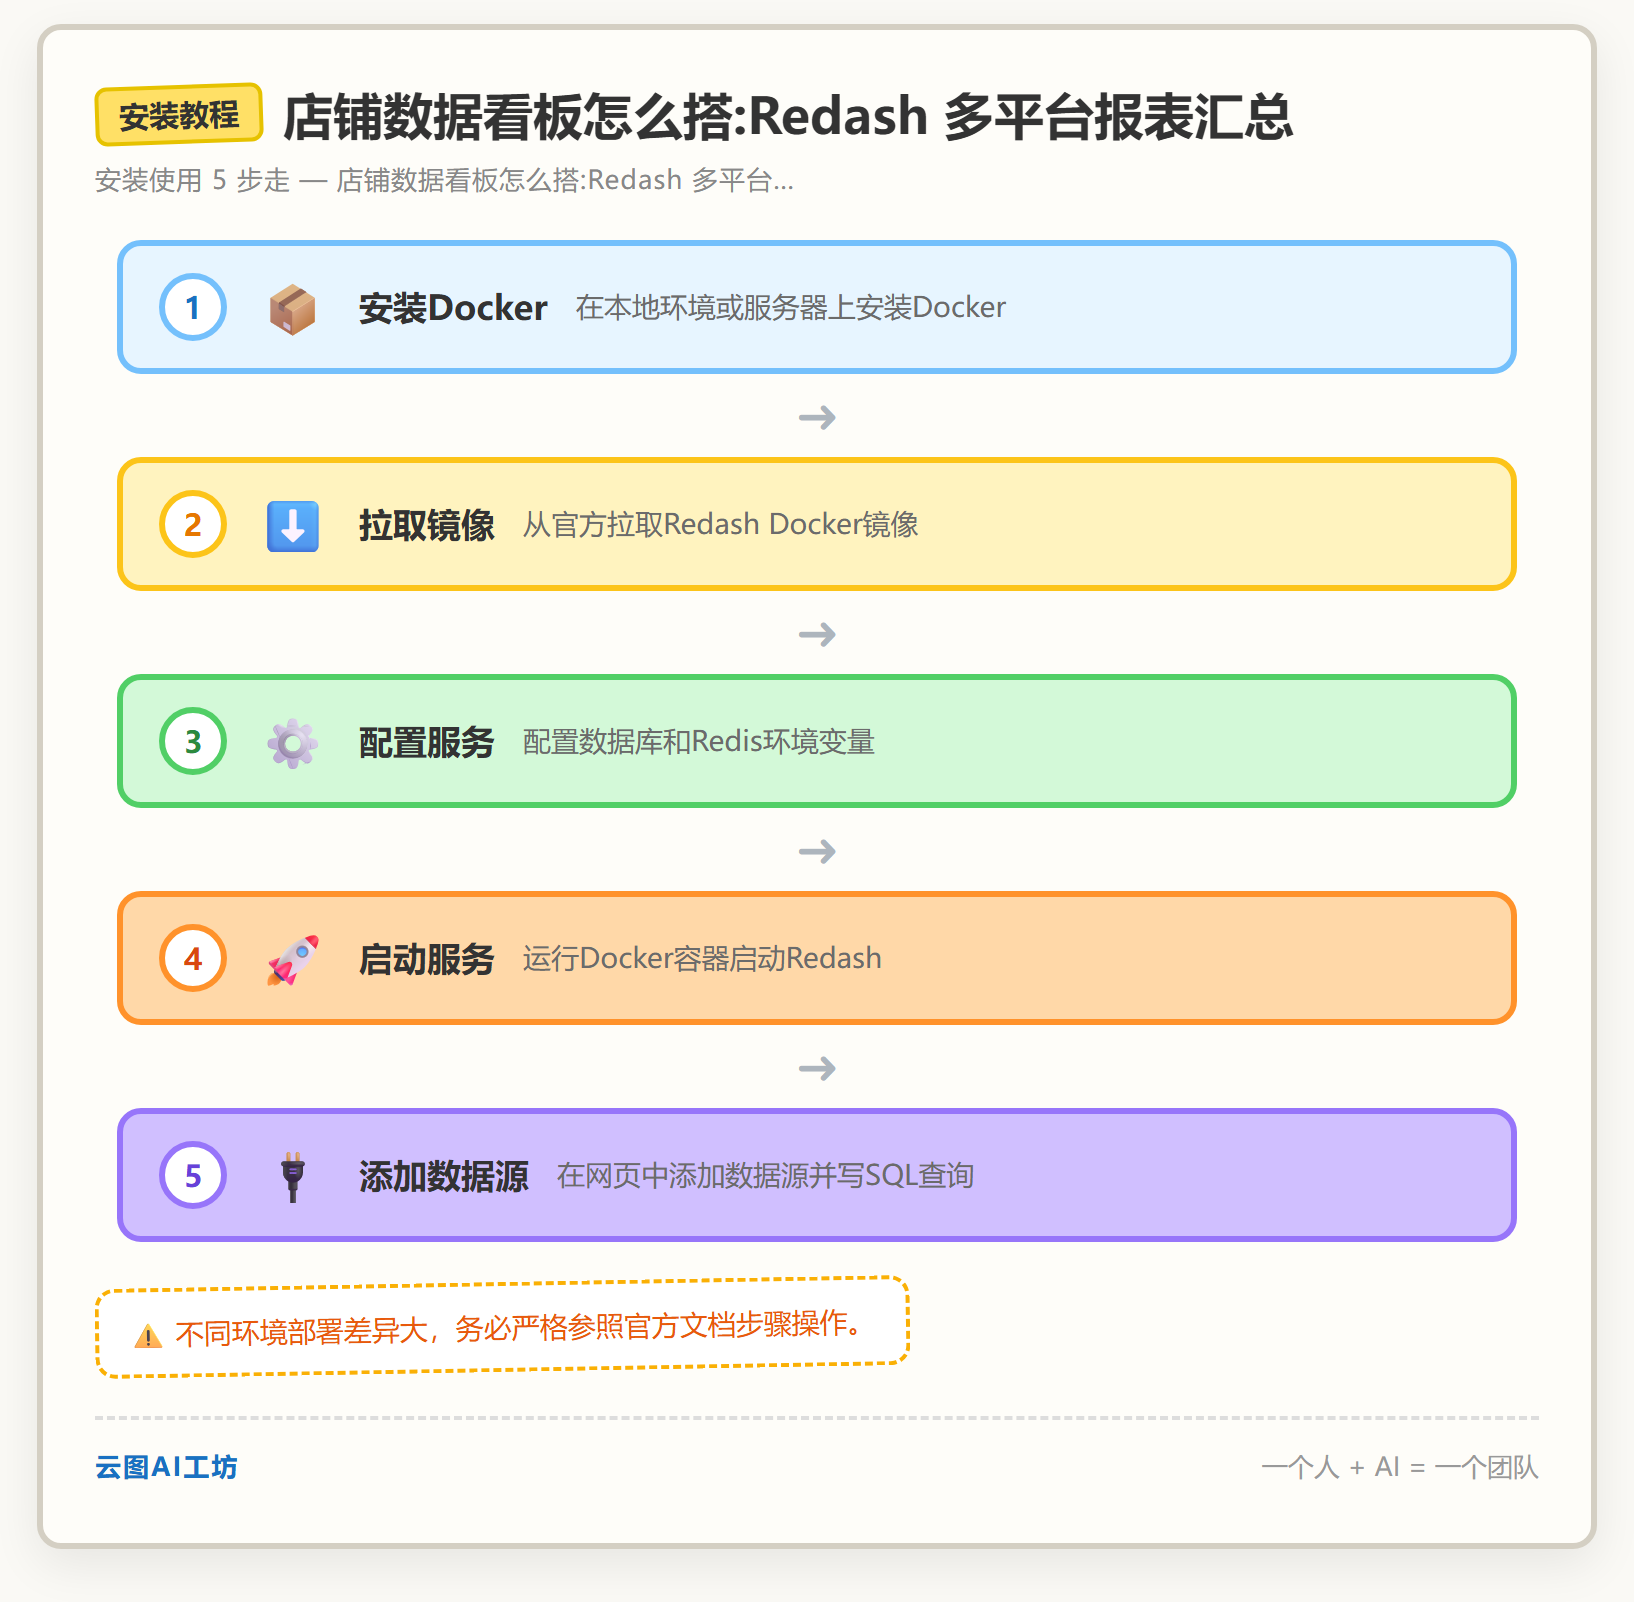
Task: Click the step number 2 circle
Action: coord(193,524)
